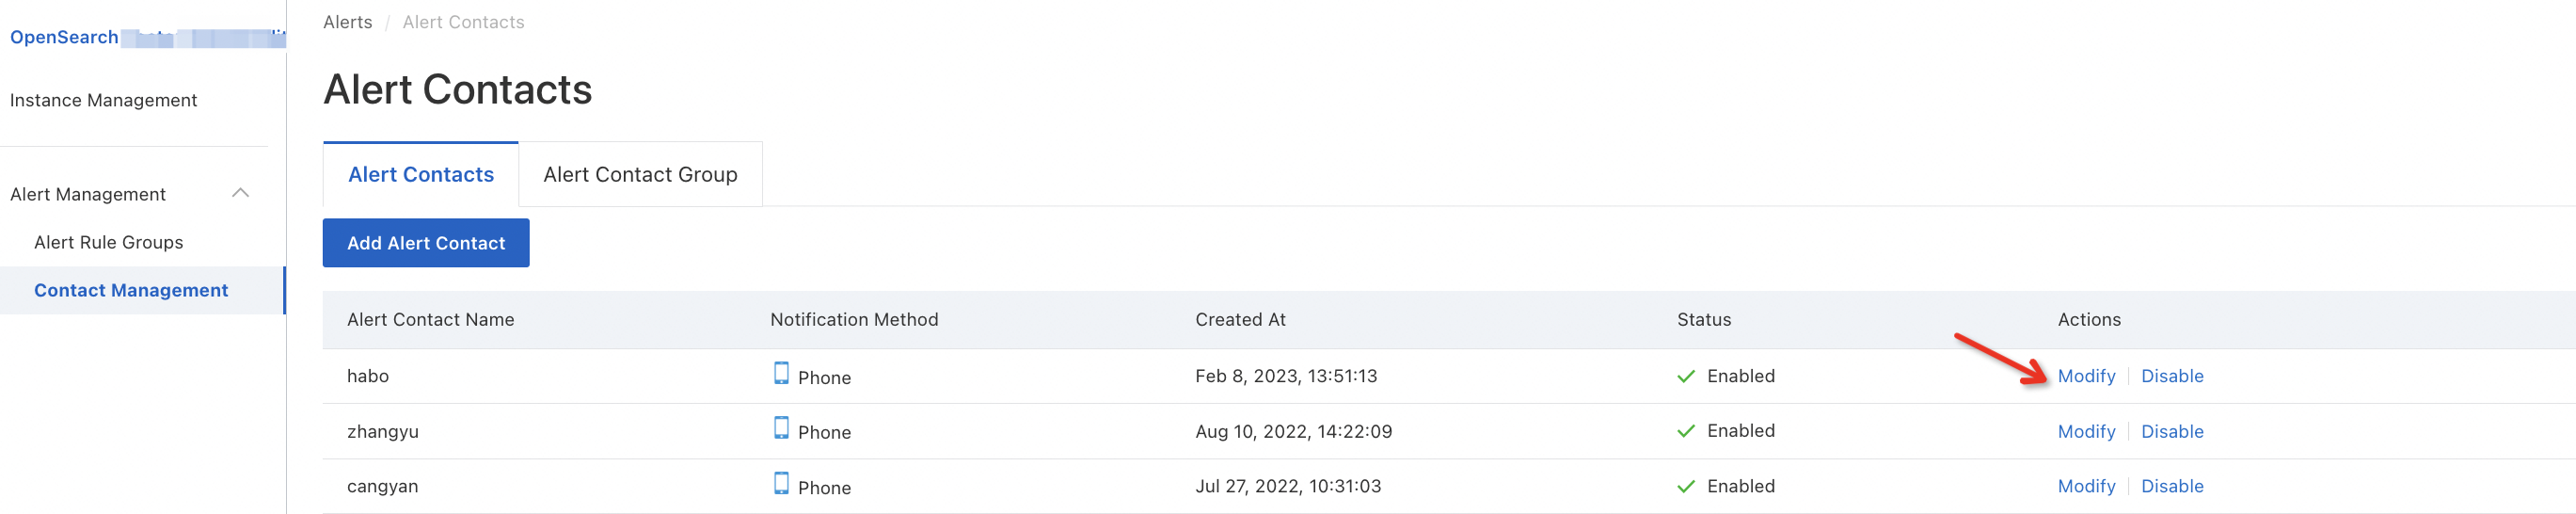Click the Alerts breadcrumb link
Screen dimensions: 2576x514
click(x=347, y=22)
